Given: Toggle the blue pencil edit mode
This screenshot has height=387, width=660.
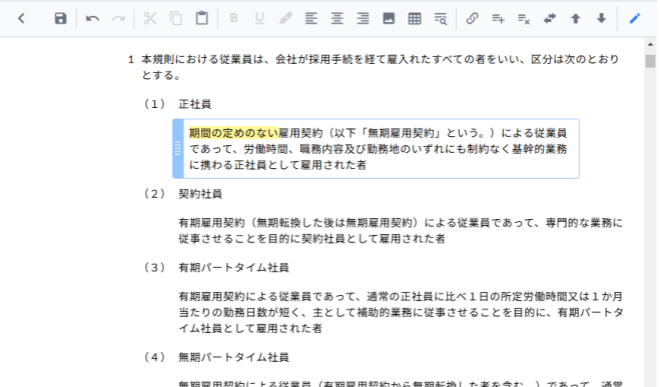Looking at the screenshot, I should pos(635,19).
